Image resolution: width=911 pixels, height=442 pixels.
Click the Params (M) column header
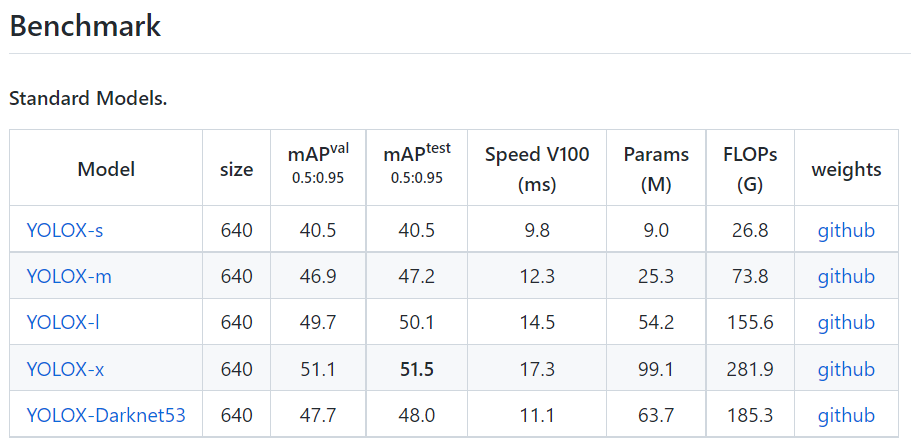click(x=656, y=169)
